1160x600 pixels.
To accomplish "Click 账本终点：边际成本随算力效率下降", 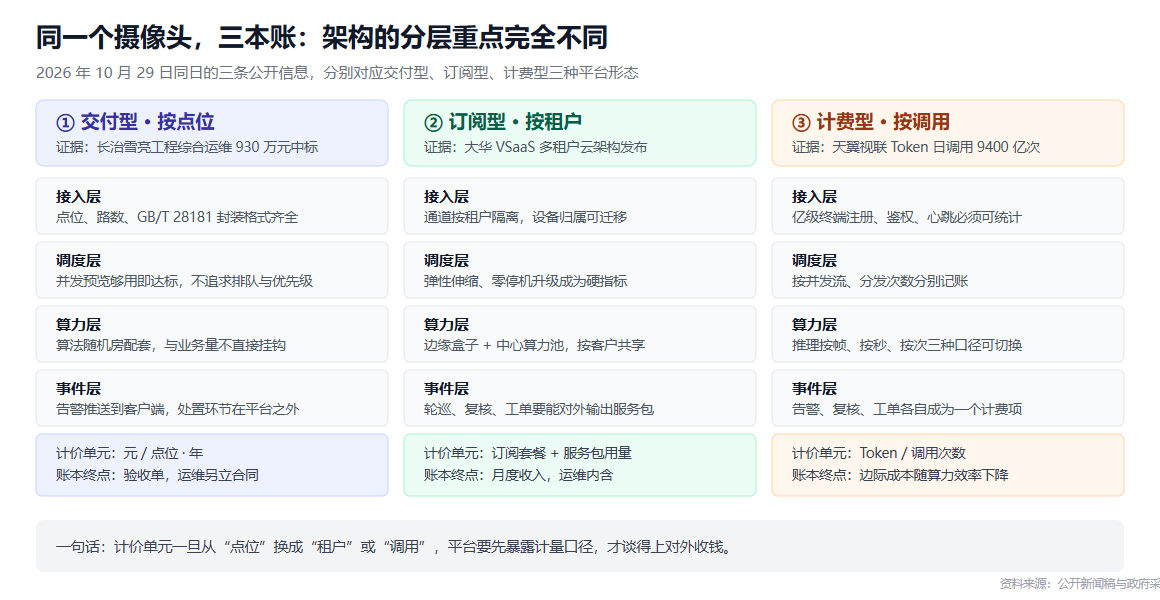I will 900,475.
